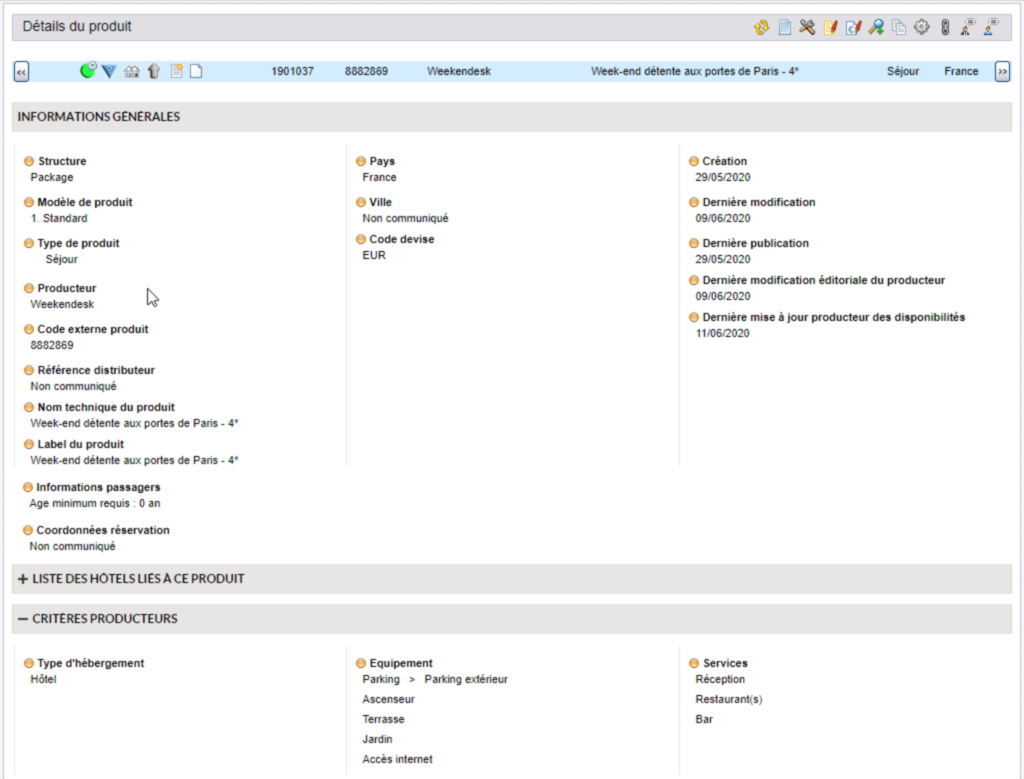This screenshot has height=779, width=1024.
Task: Click the notepad with pencil edit icon
Action: tap(830, 27)
